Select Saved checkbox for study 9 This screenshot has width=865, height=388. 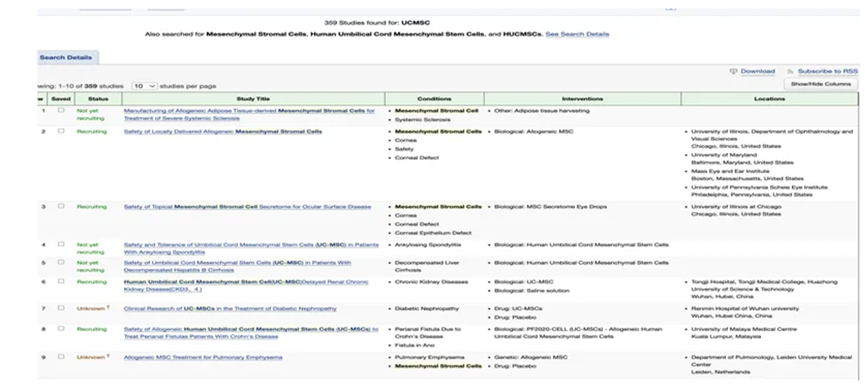[61, 357]
